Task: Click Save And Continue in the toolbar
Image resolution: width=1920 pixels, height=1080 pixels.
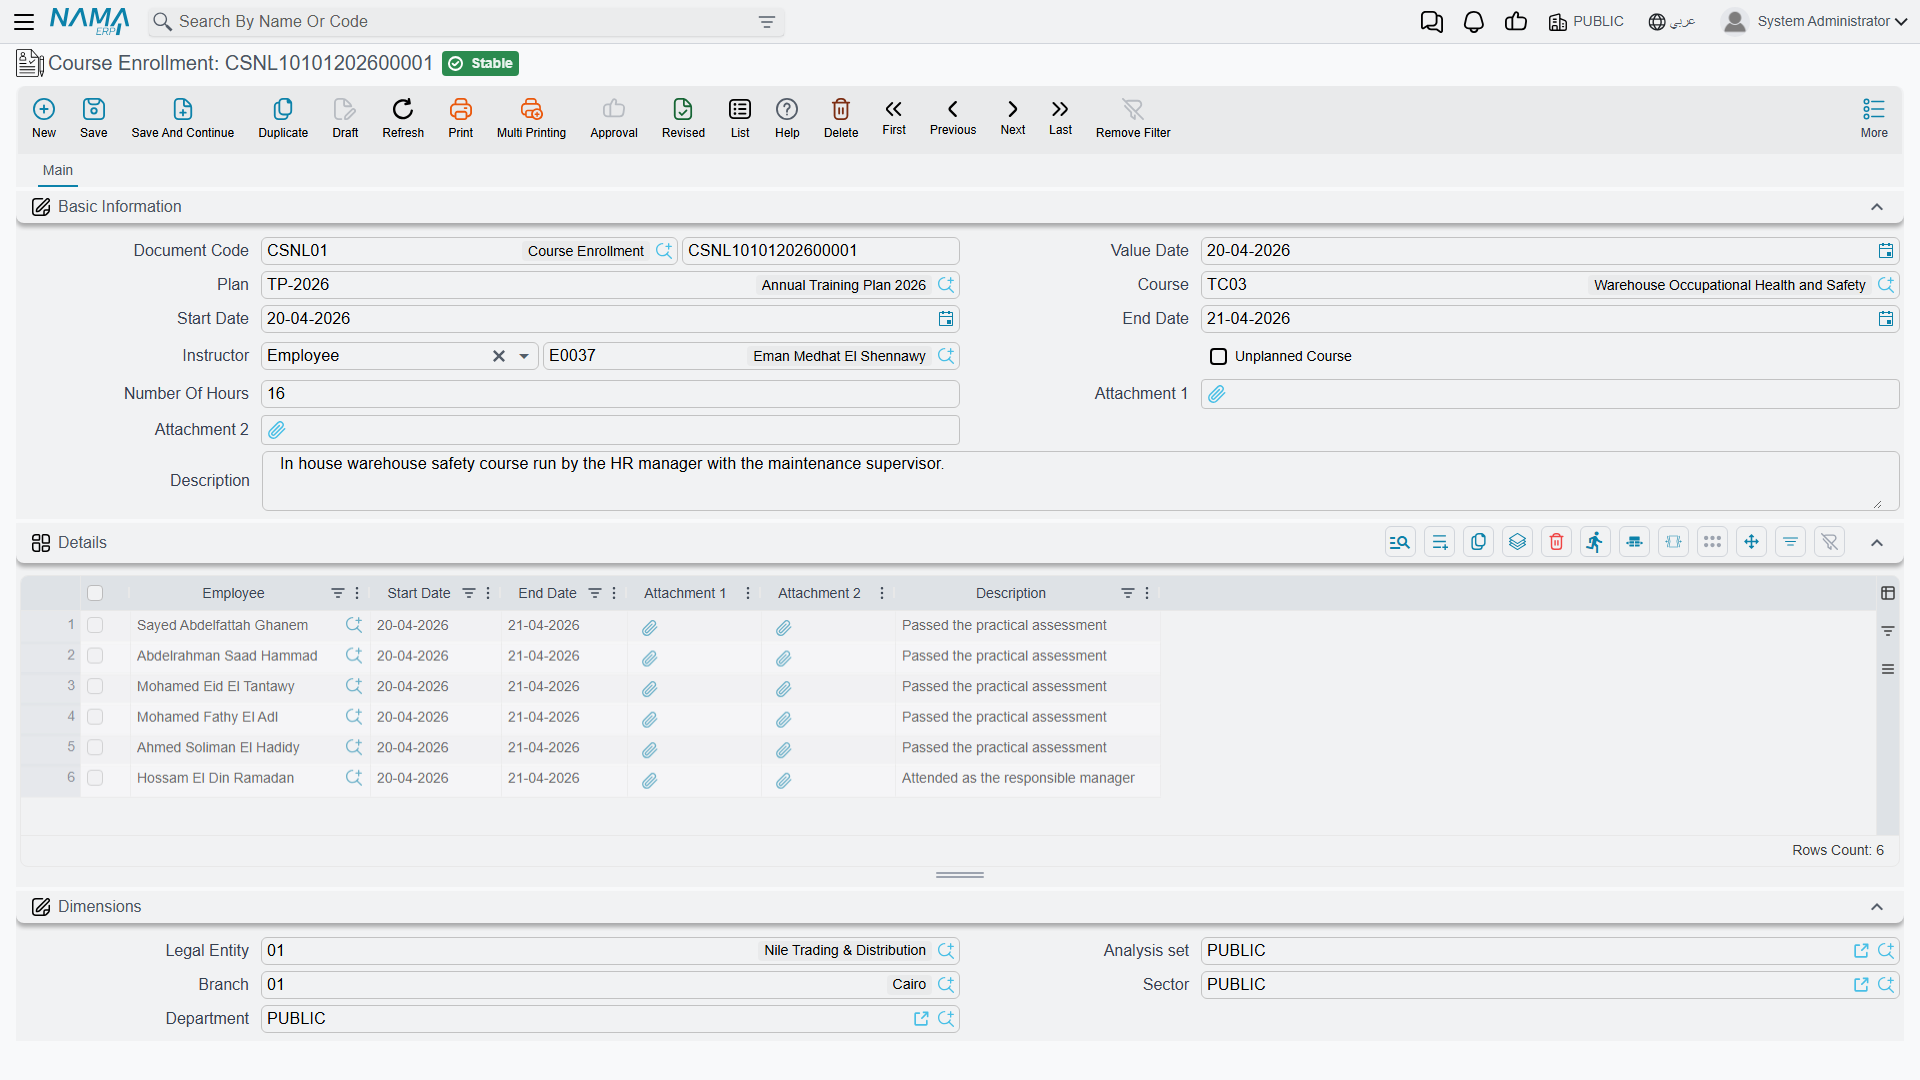Action: (x=183, y=118)
